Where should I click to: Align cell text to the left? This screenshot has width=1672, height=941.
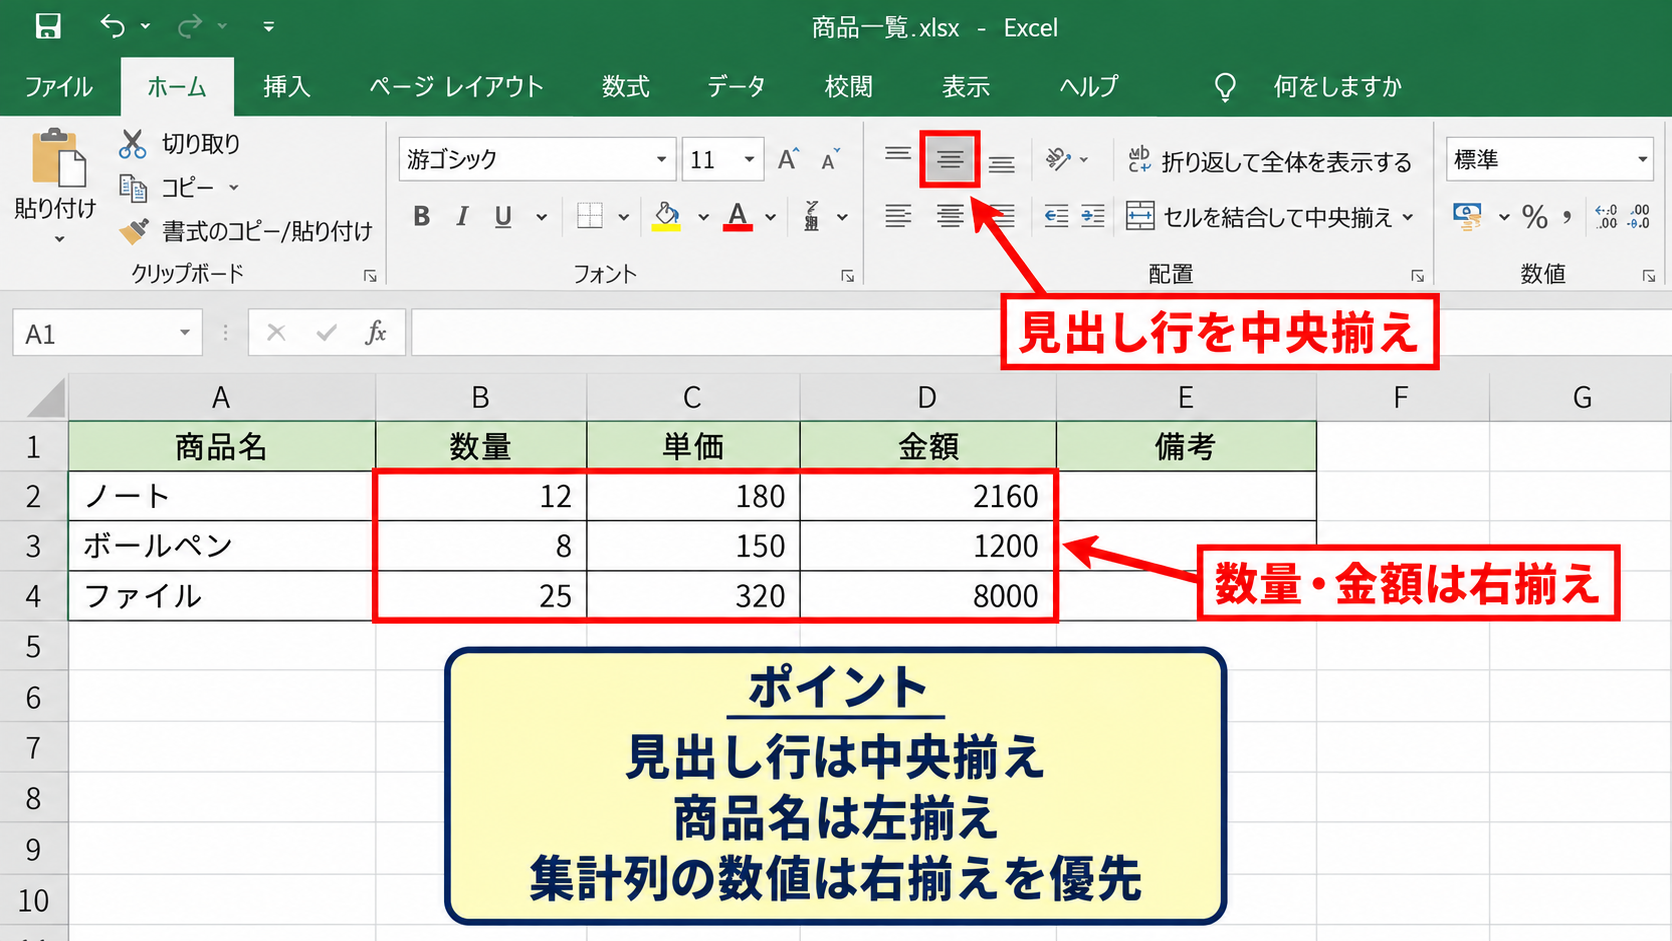coord(898,216)
